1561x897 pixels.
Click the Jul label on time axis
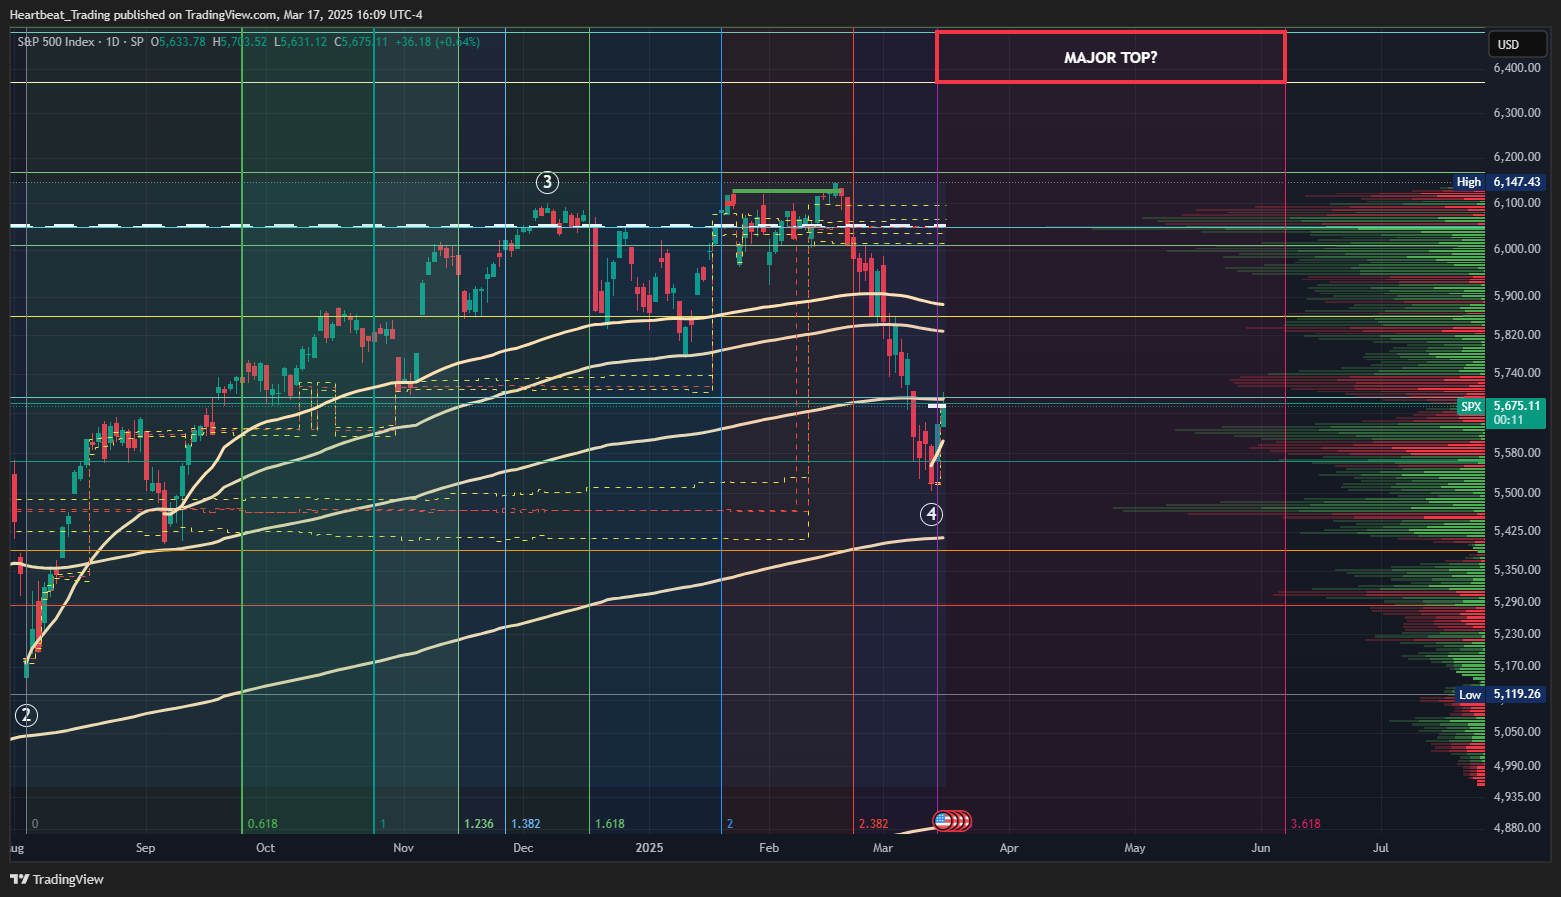[1381, 848]
